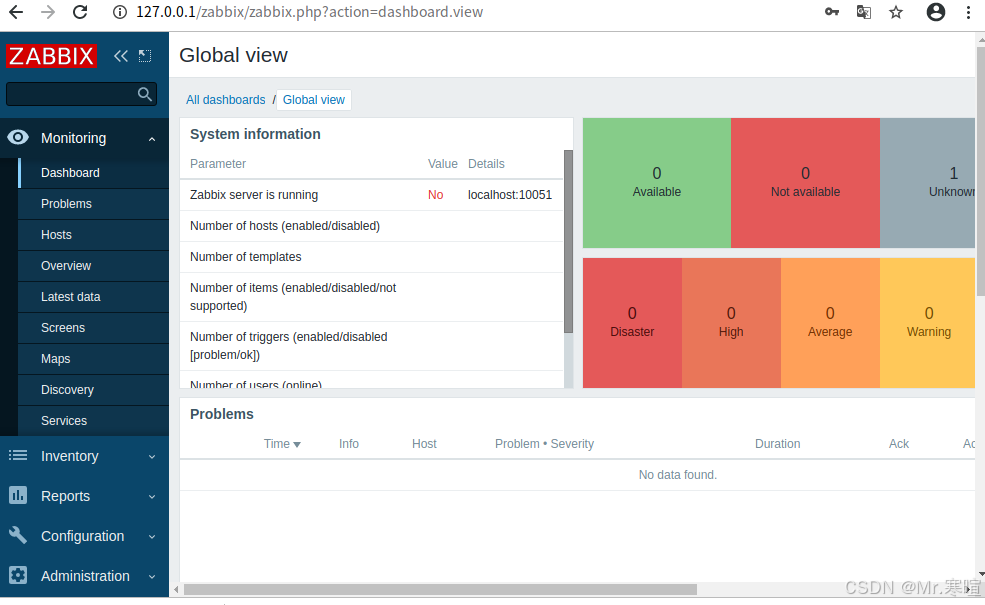985x605 pixels.
Task: Click the 'Problem • Severity' column header
Action: [544, 444]
